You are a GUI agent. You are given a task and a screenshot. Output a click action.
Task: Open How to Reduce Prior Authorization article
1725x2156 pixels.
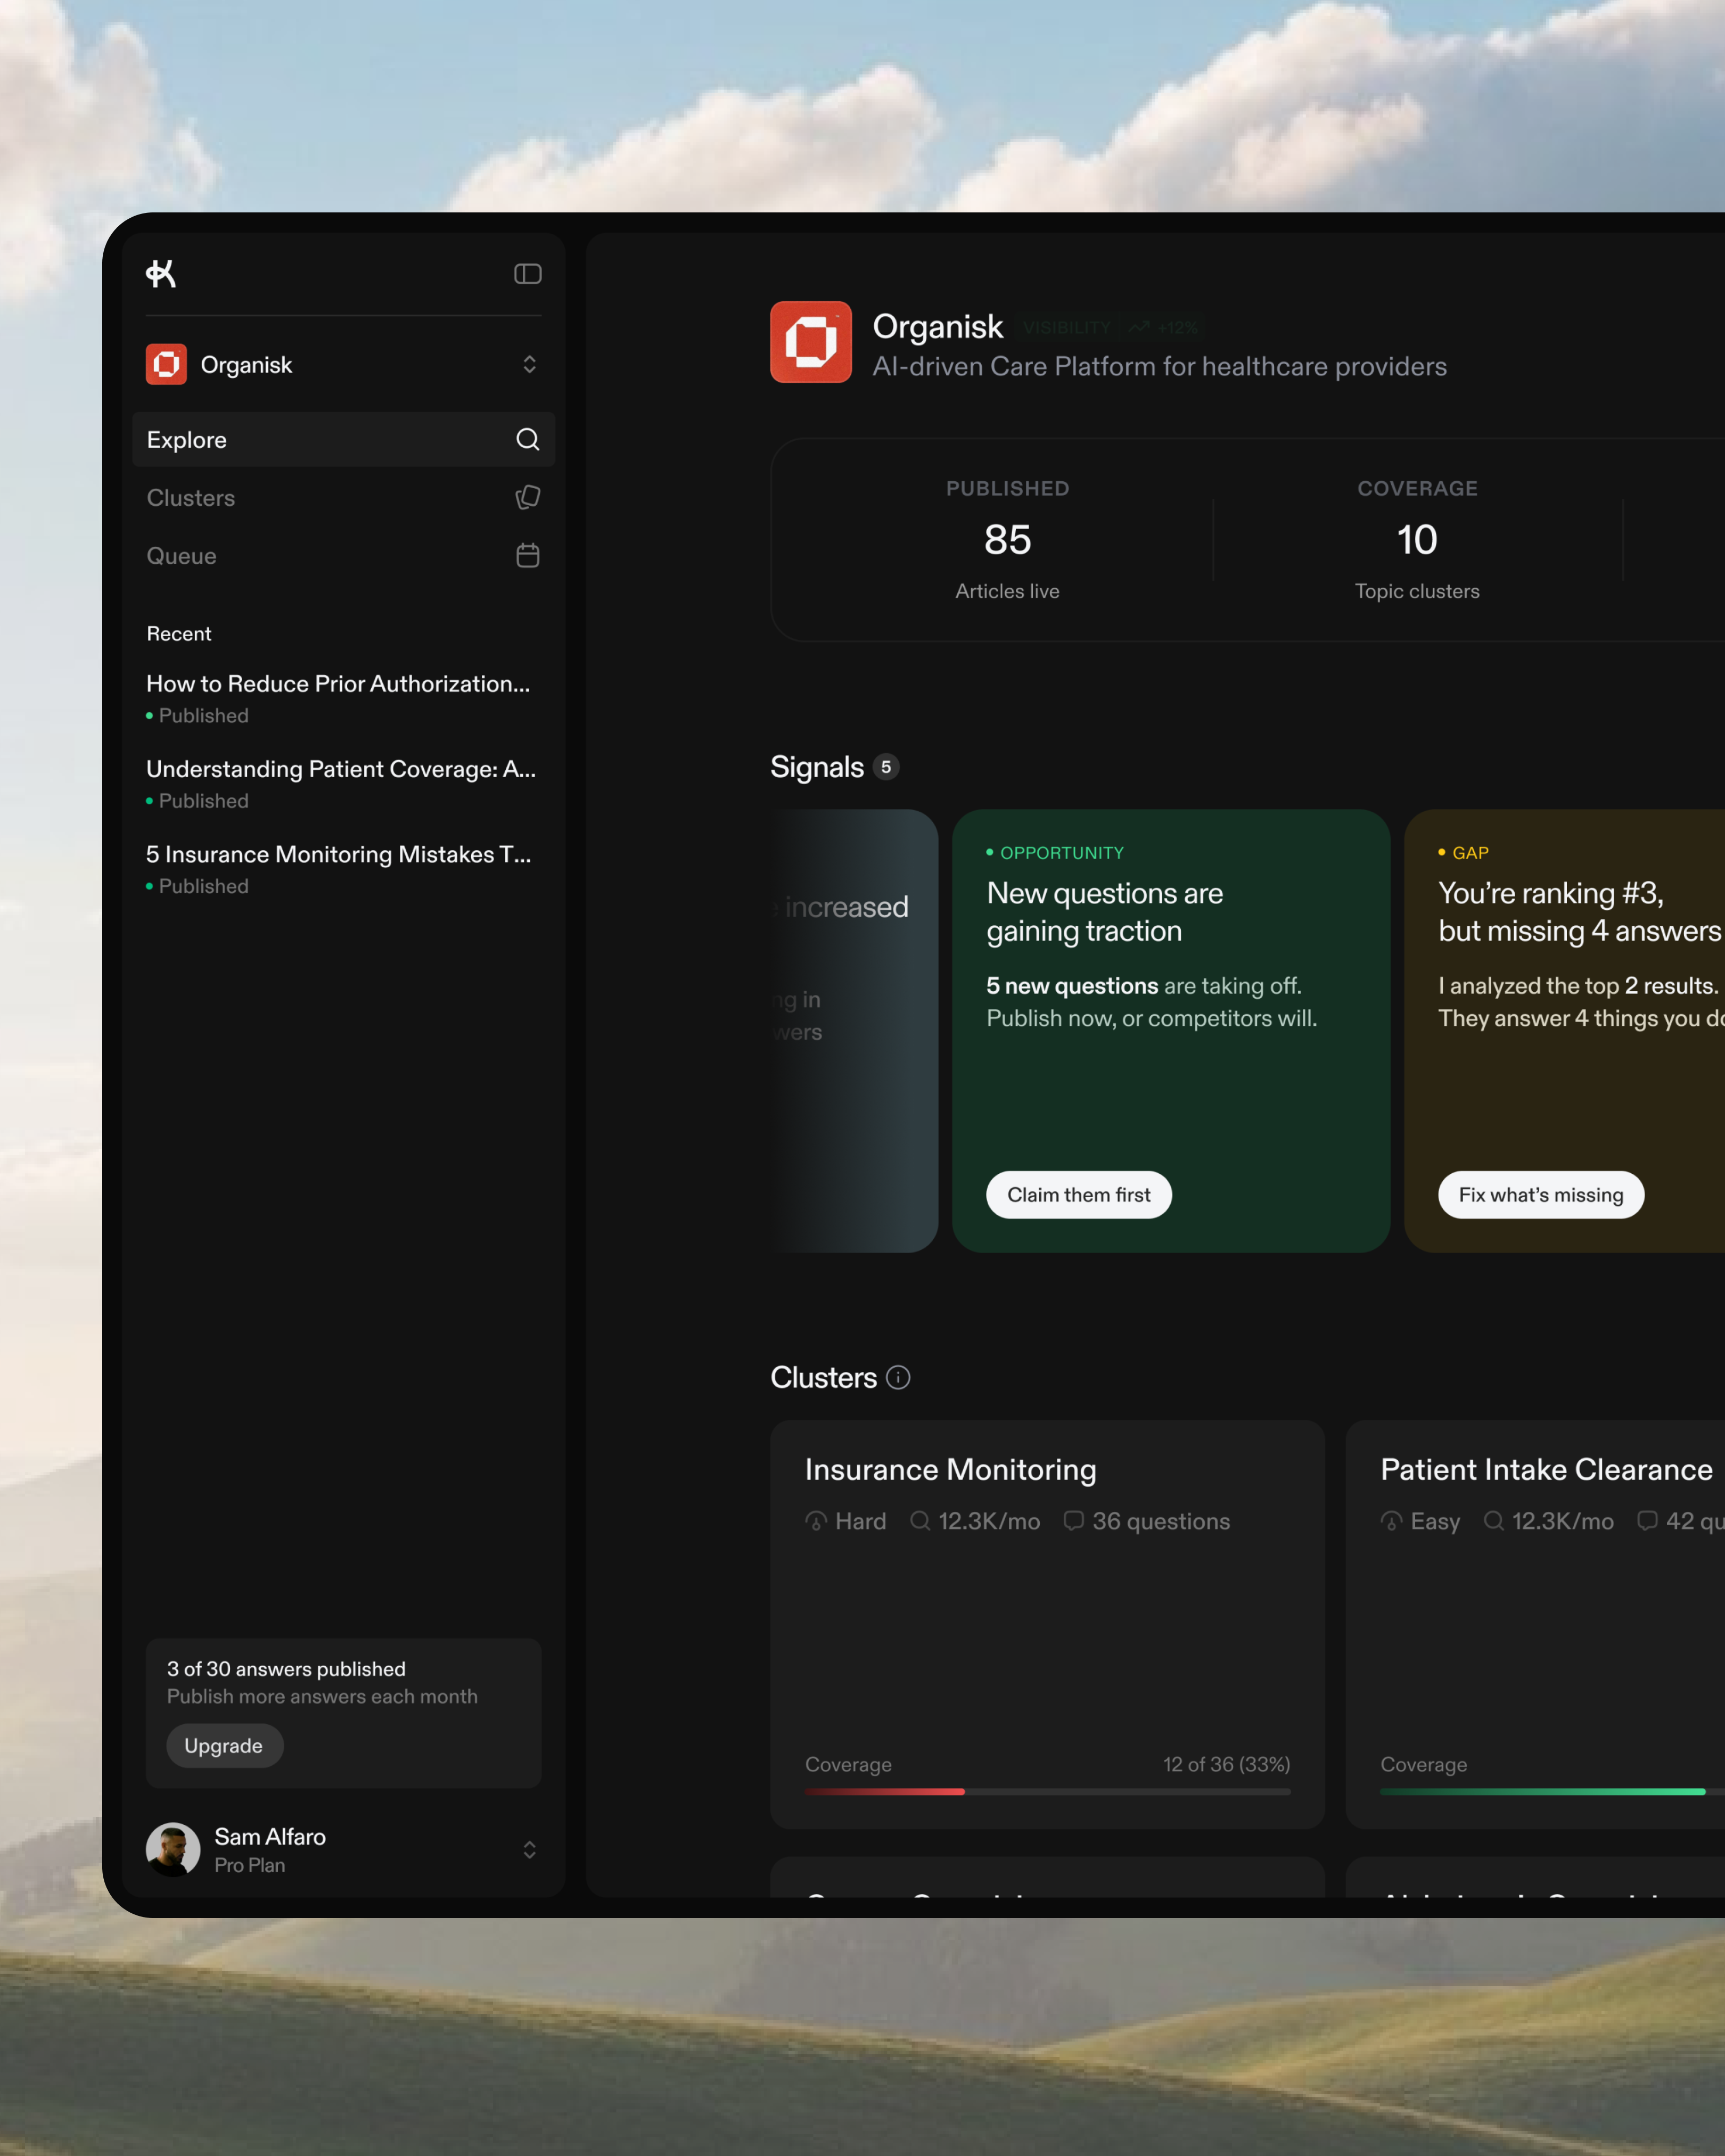pos(337,684)
